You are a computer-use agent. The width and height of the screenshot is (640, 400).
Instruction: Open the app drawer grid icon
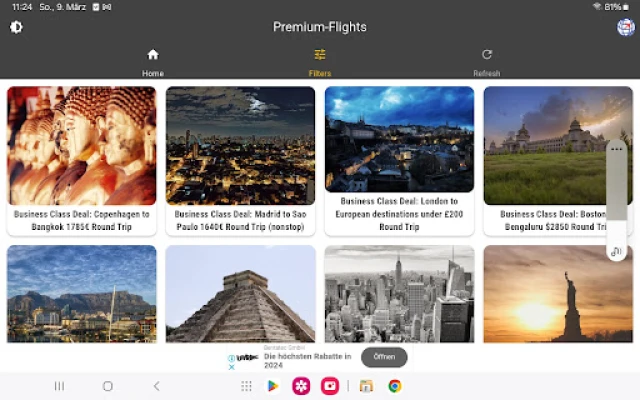(x=246, y=386)
